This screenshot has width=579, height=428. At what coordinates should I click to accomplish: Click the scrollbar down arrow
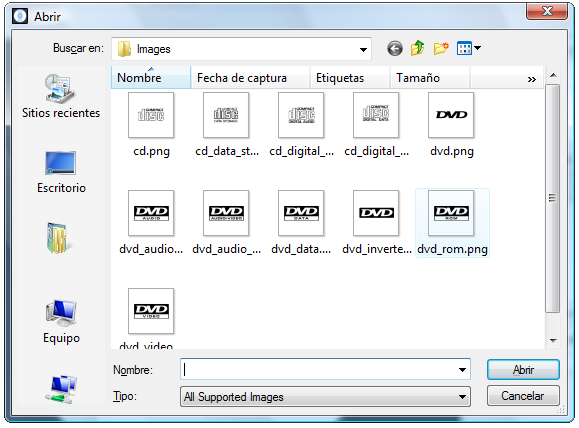coord(553,340)
